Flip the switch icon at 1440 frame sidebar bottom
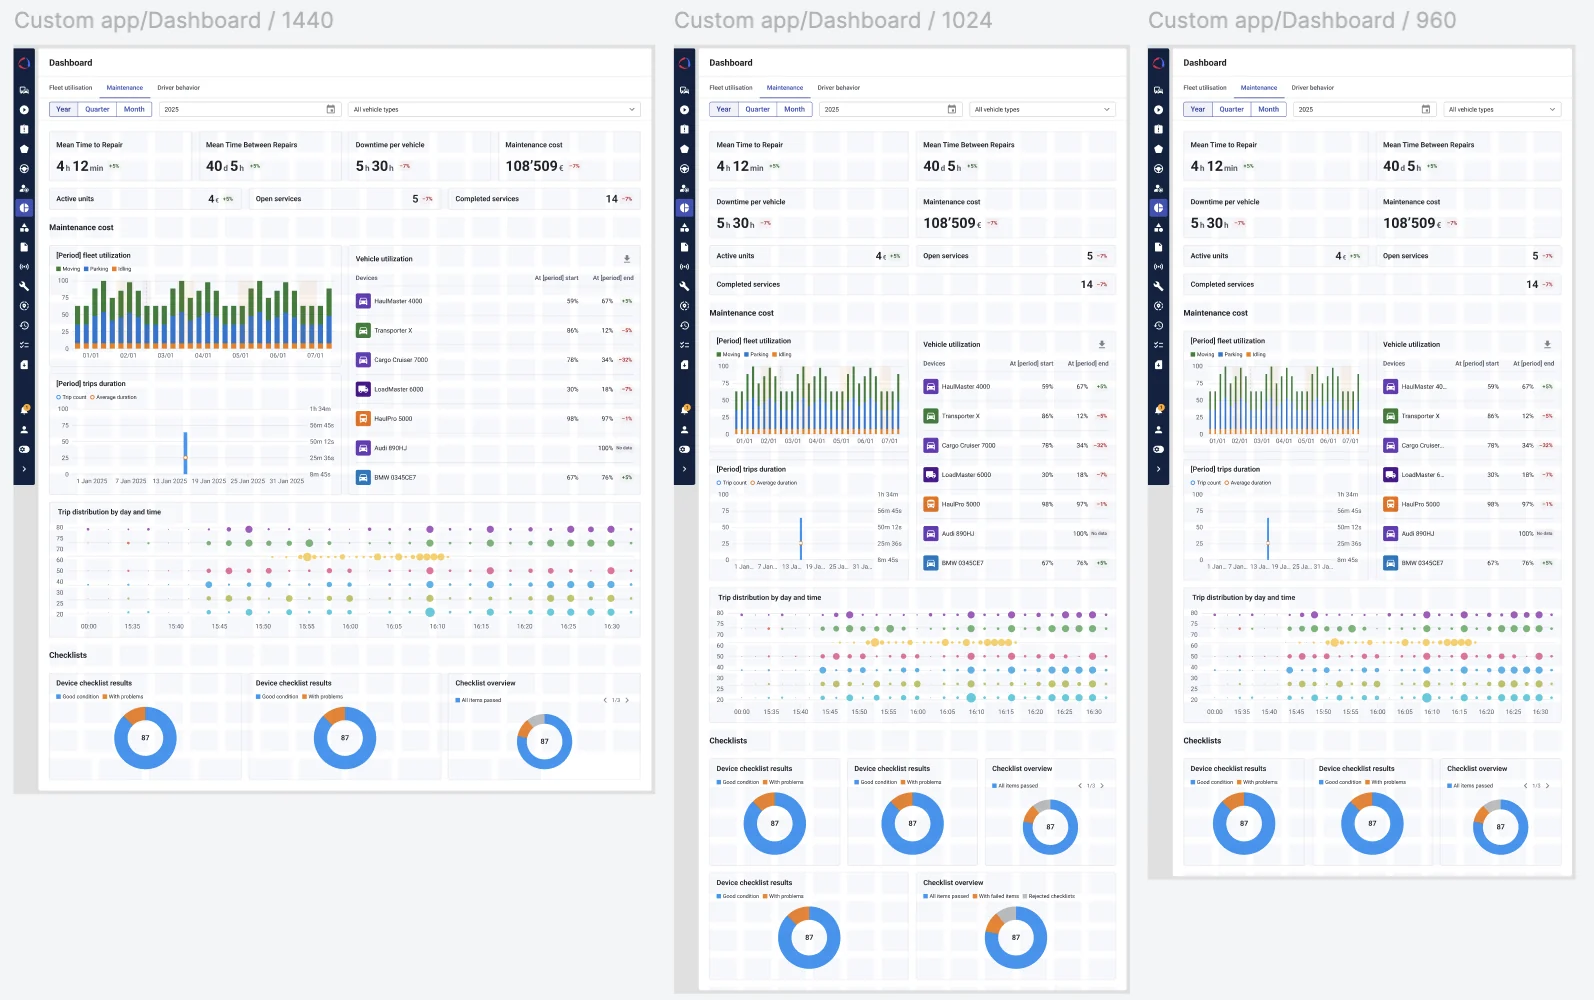The height and width of the screenshot is (1000, 1594). point(24,449)
